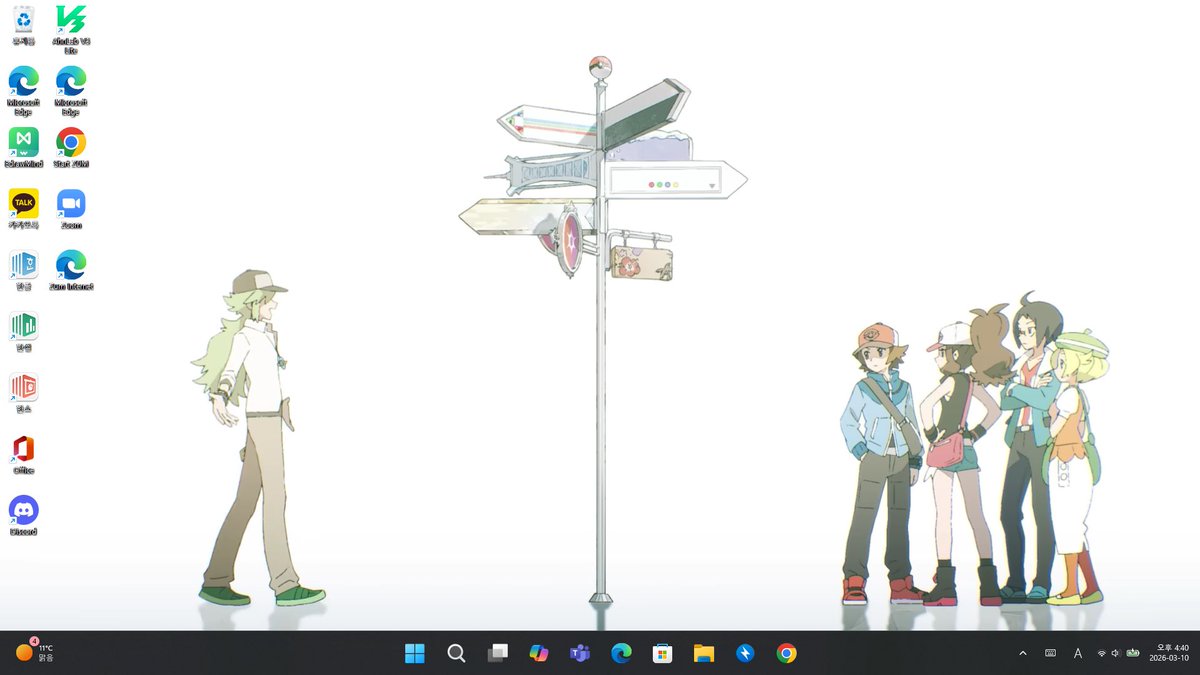
Task: Select the green Hancom Hancell desktop icon
Action: tap(23, 332)
